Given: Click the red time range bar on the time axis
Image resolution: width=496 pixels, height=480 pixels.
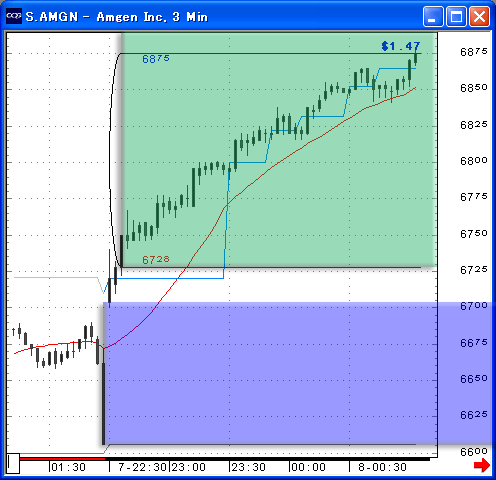Looking at the screenshot, I should tap(62, 459).
